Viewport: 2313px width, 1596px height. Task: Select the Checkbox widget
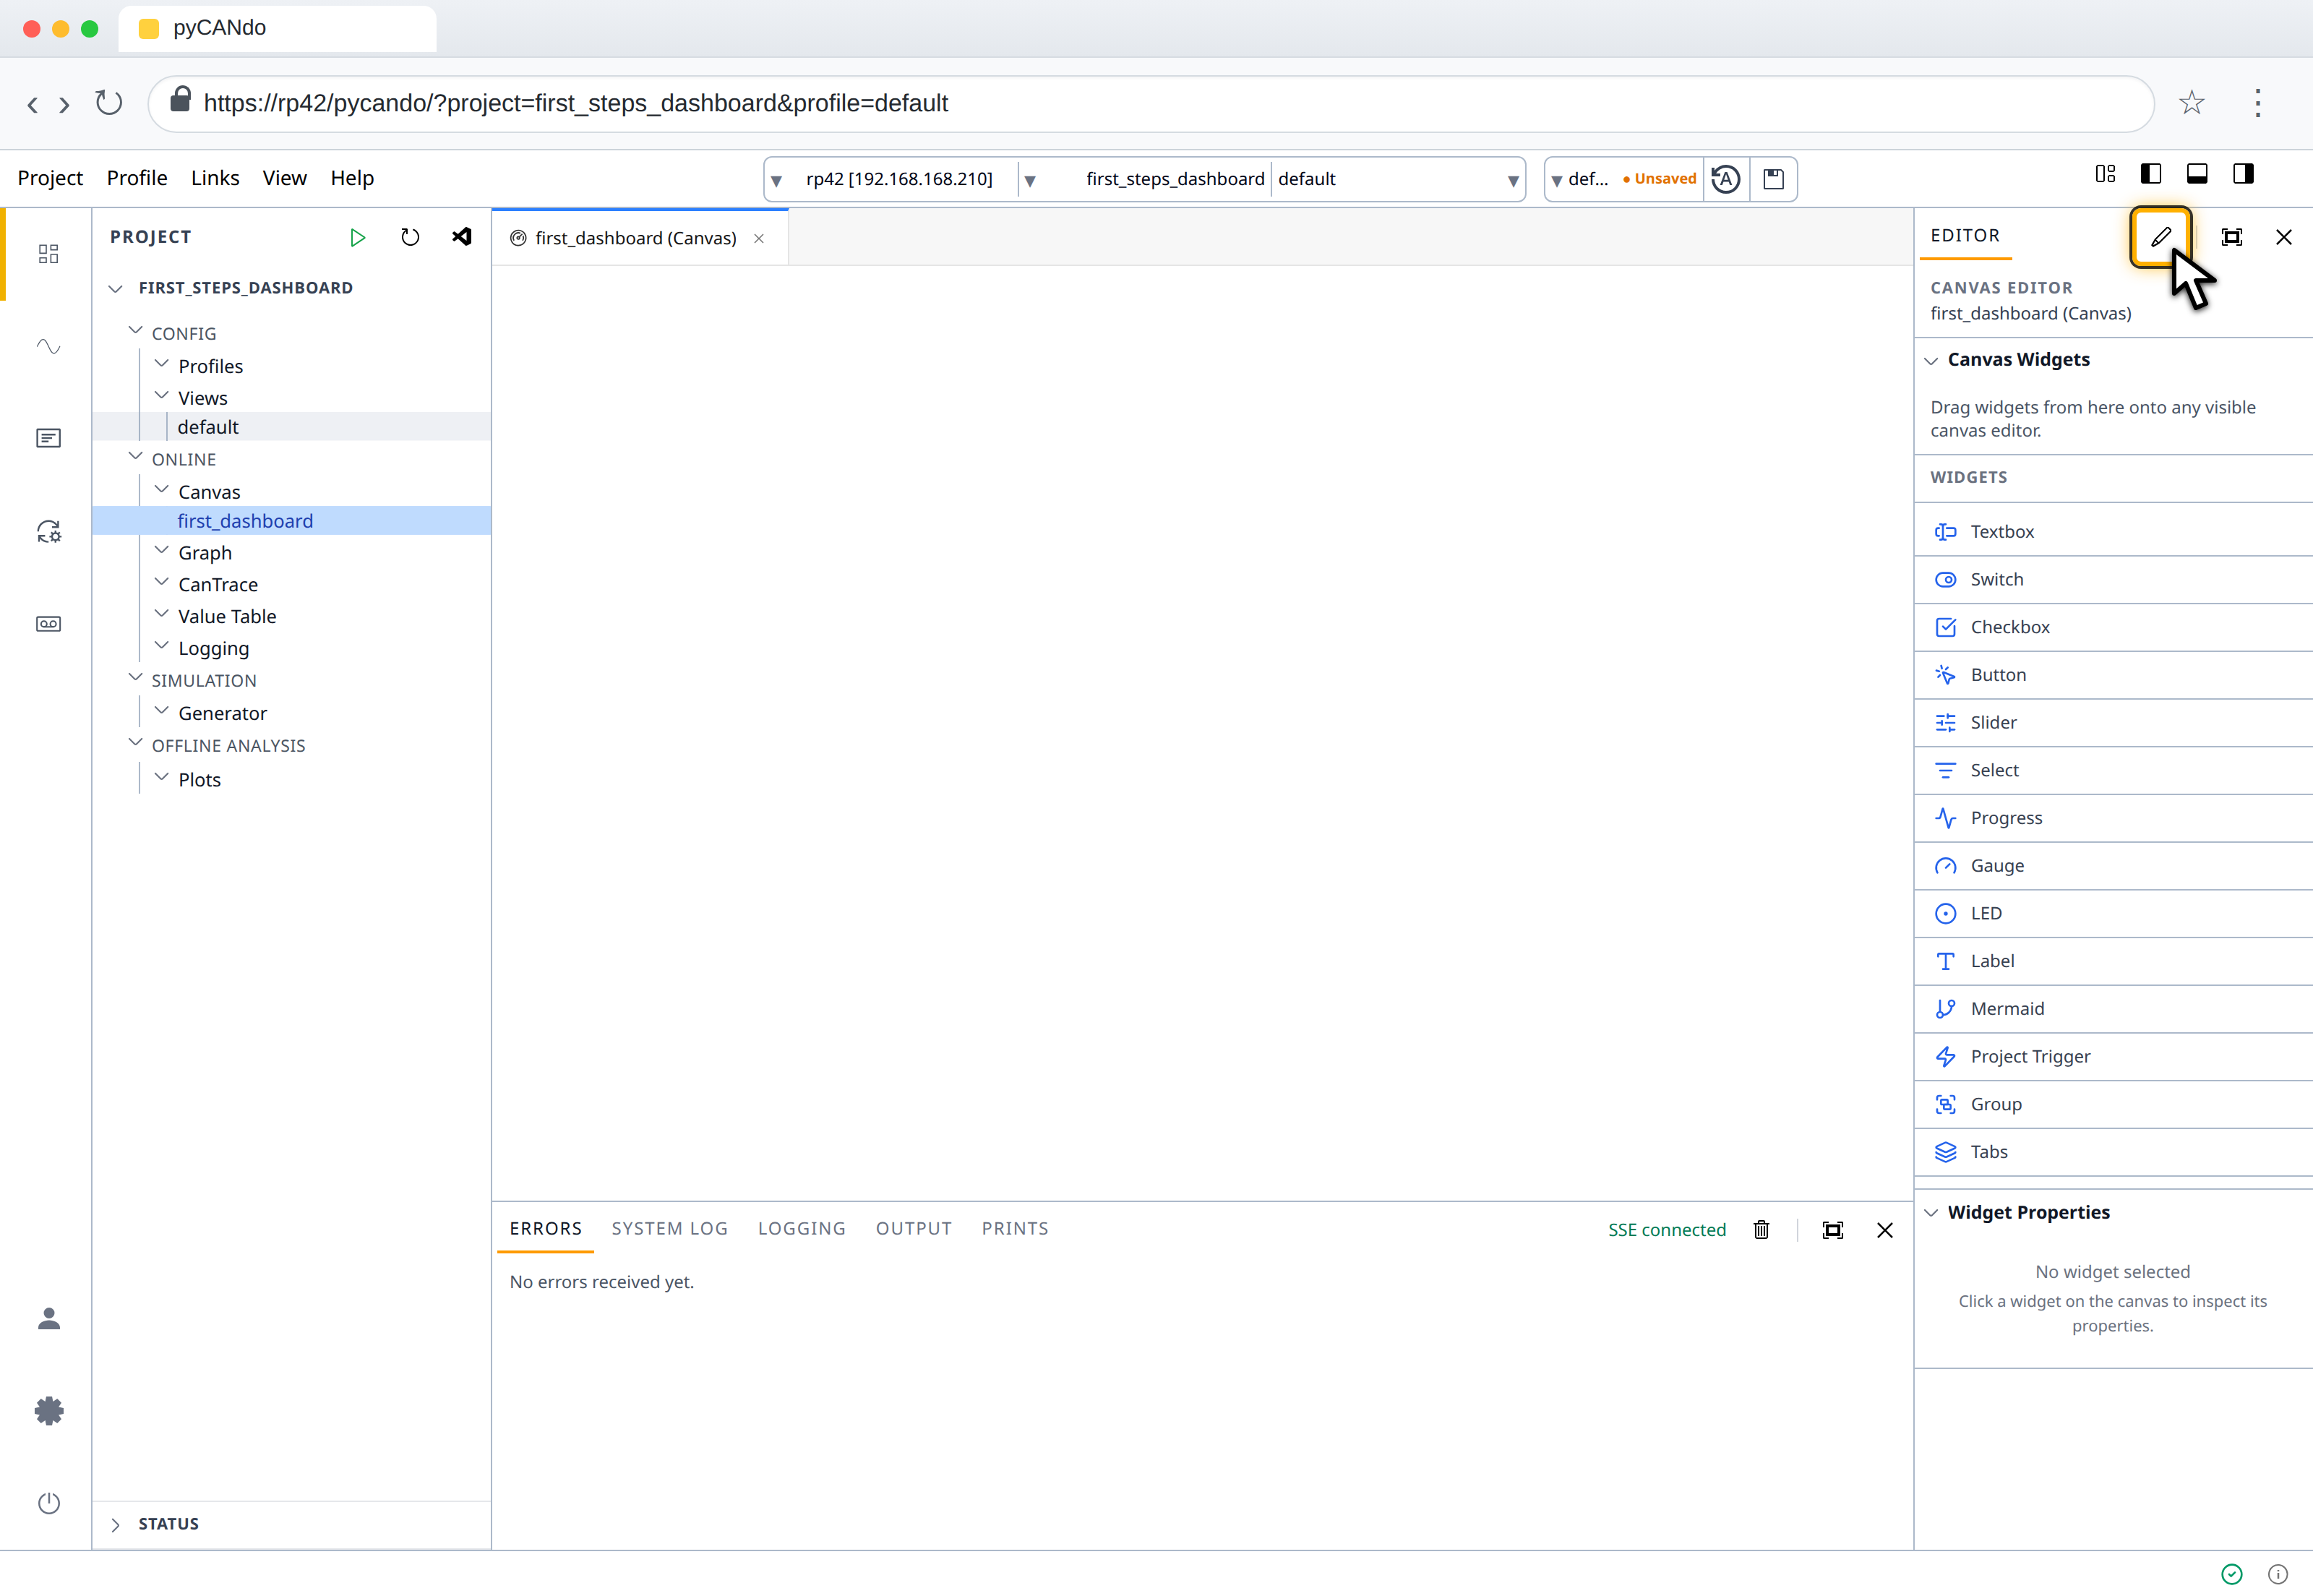2113,627
